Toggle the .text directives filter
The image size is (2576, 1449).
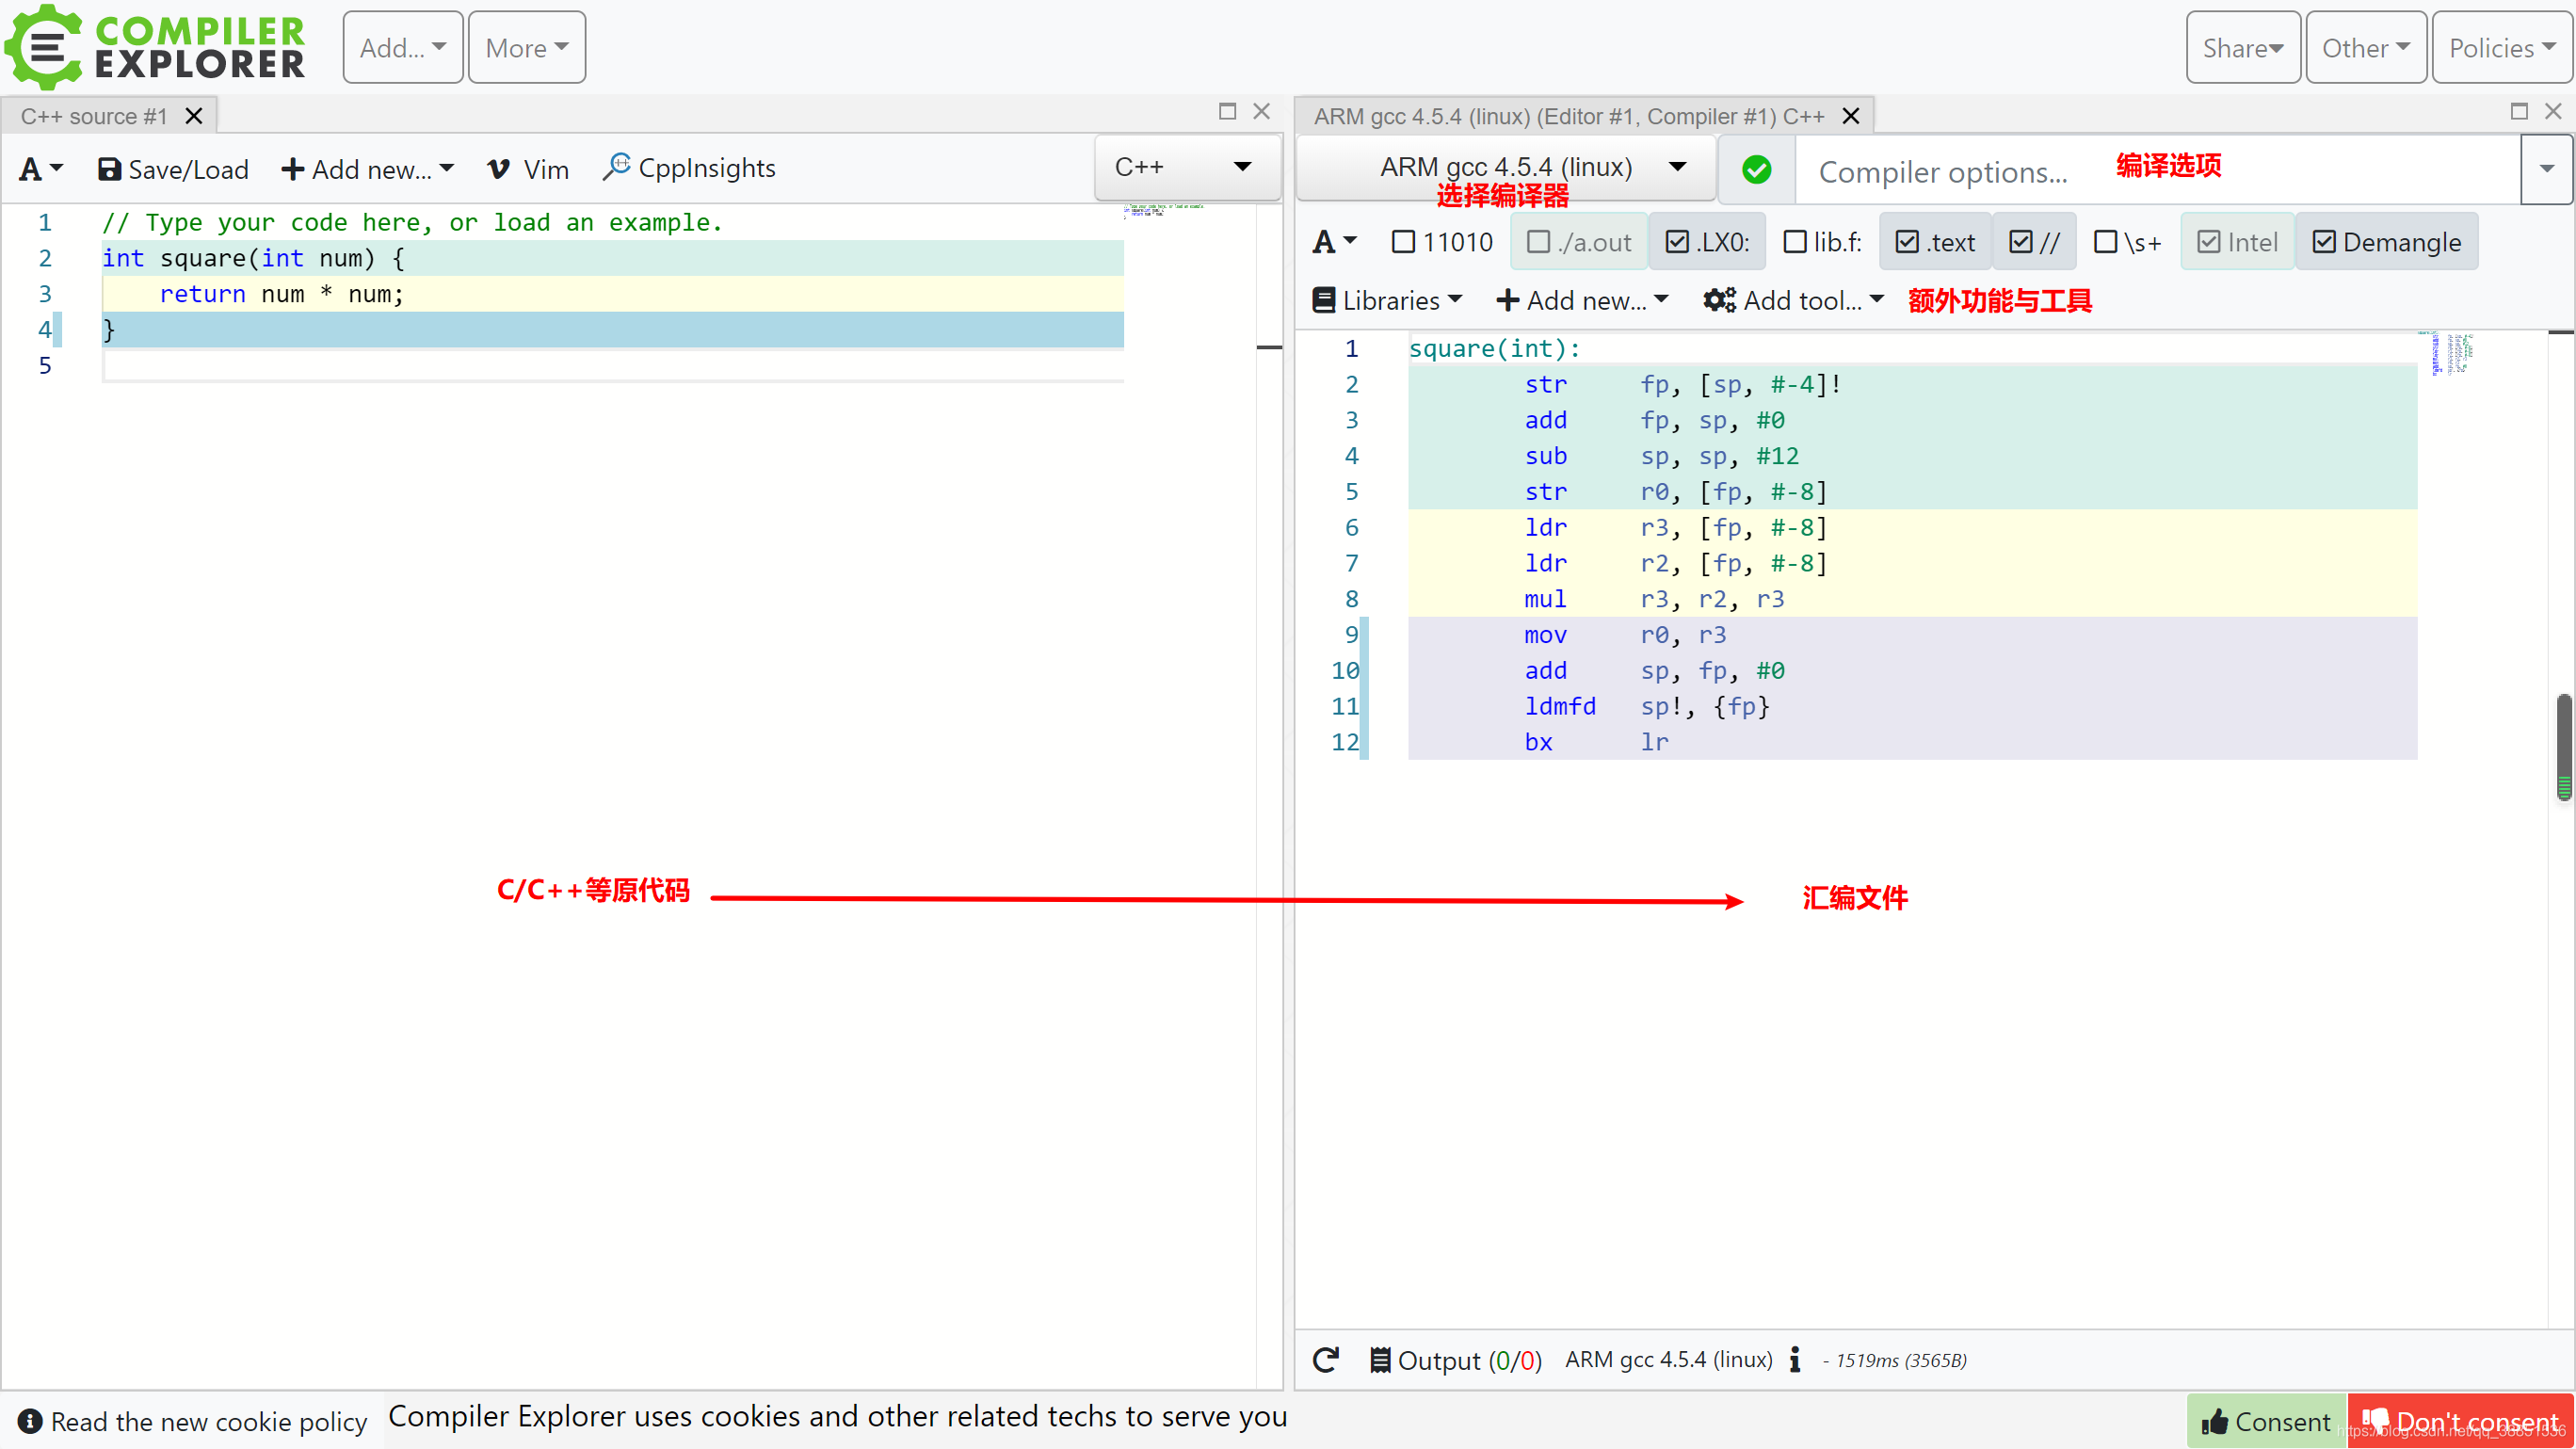[x=1935, y=242]
